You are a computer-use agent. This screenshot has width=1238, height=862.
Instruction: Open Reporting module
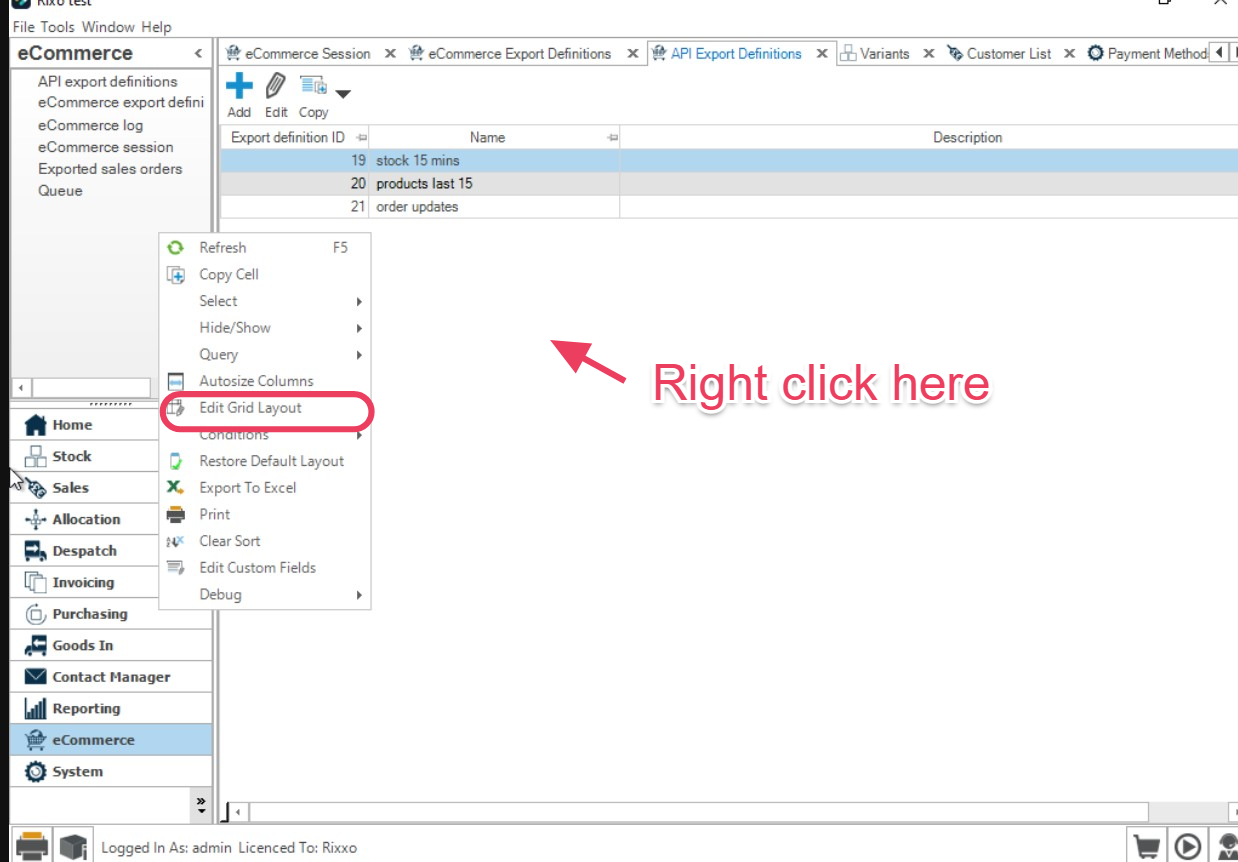pyautogui.click(x=111, y=708)
